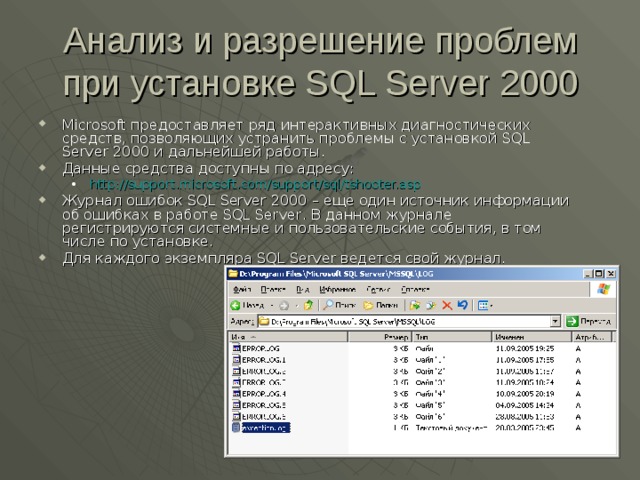Open the Справка menu
This screenshot has height=480, width=640.
[416, 289]
